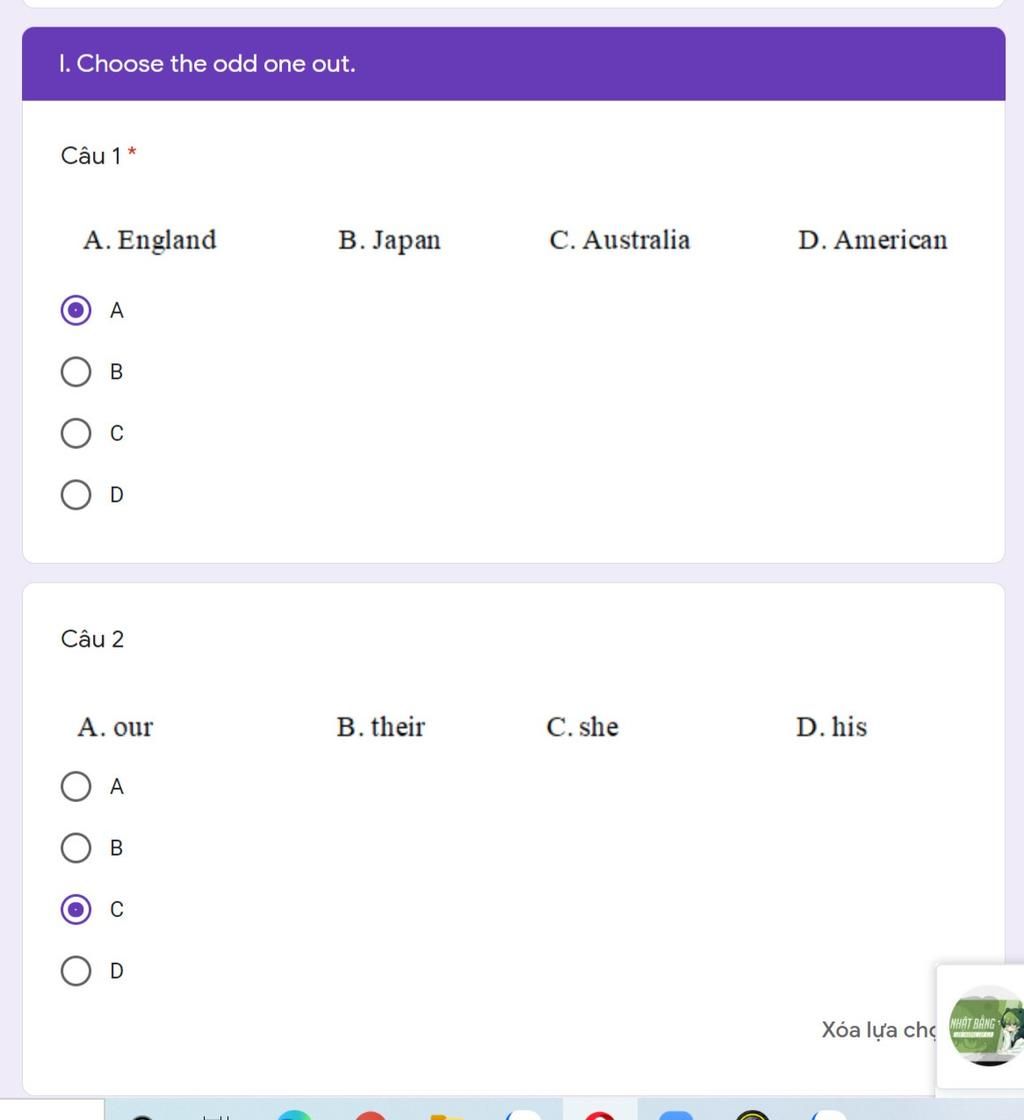The image size is (1024, 1120).
Task: Pick radio option D under Câu 2
Action: click(x=76, y=971)
